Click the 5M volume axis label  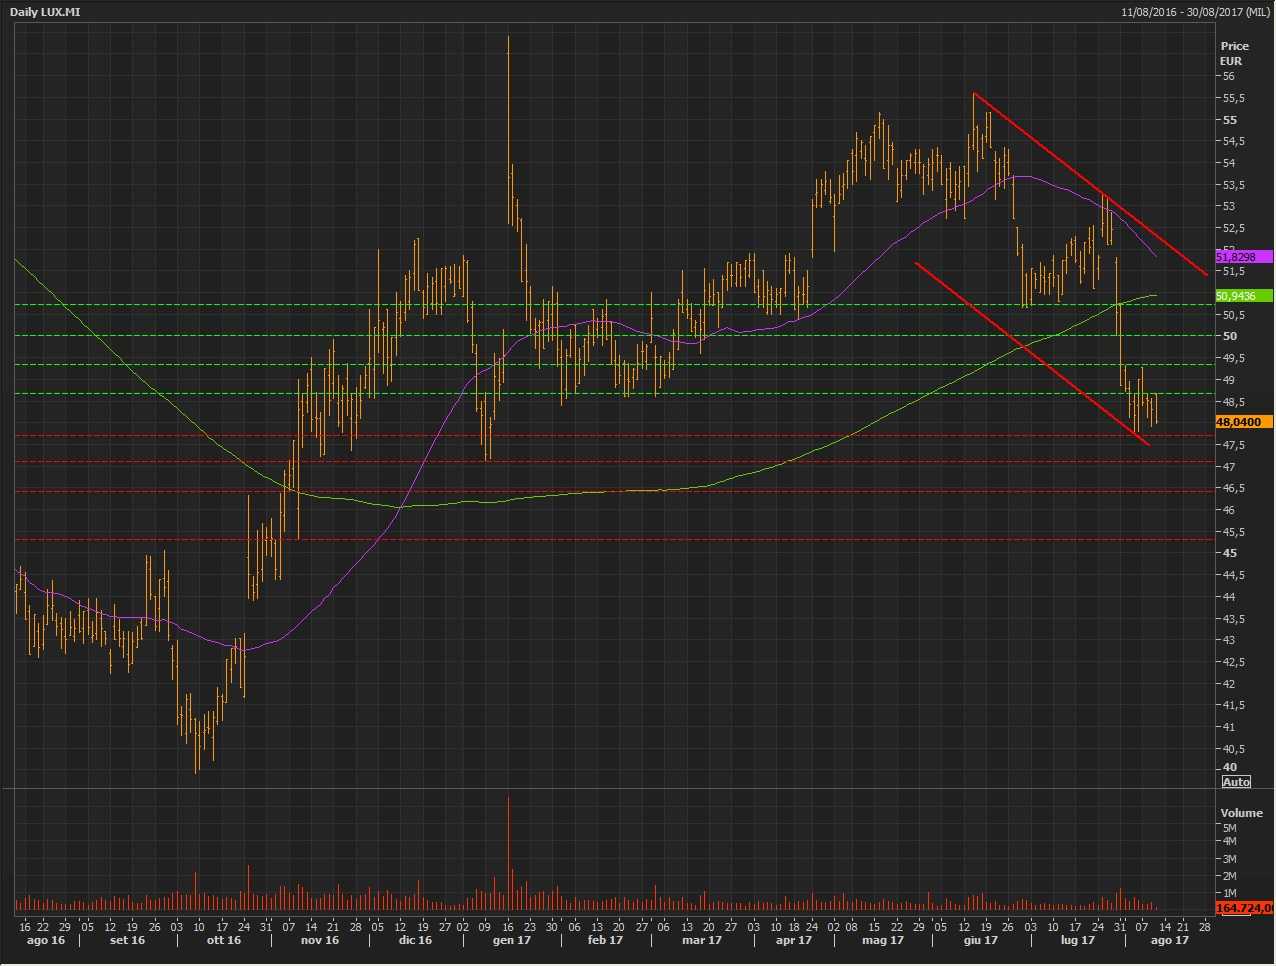coord(1229,828)
